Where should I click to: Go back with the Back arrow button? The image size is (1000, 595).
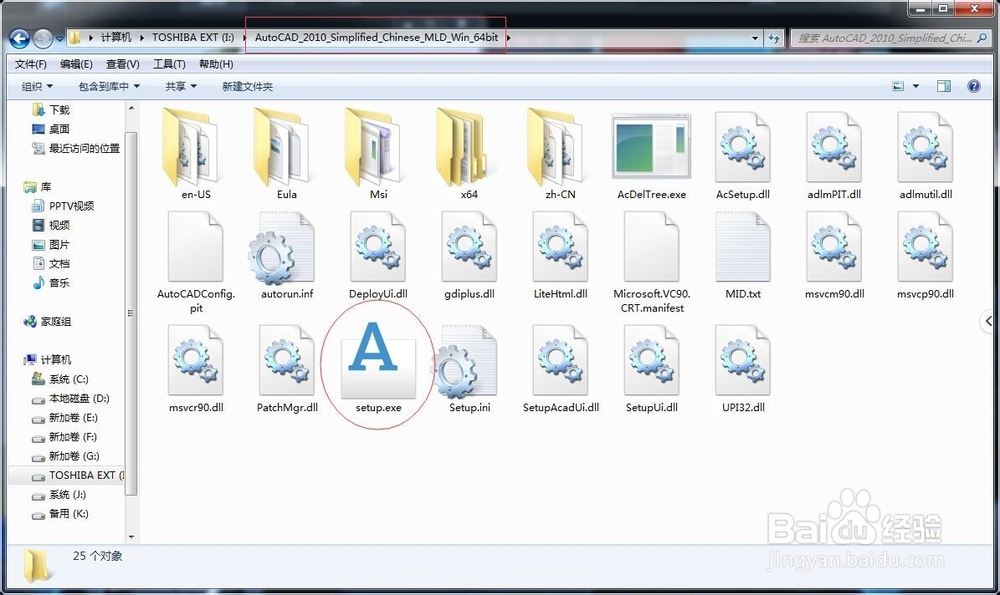19,39
